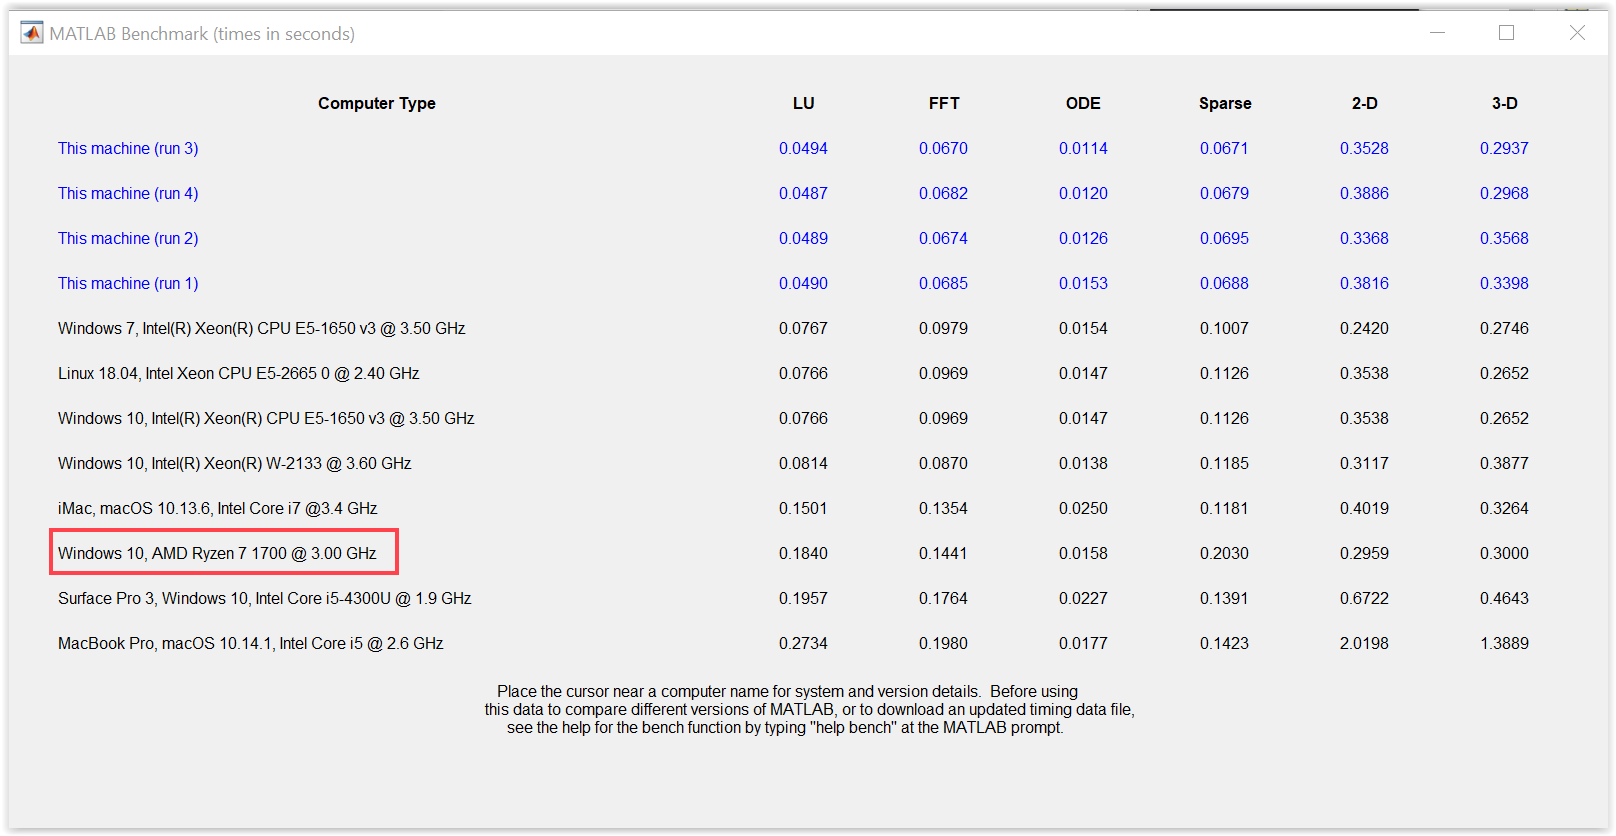Click Sparse value 0.2030 in AMD Ryzen row

[x=1225, y=553]
